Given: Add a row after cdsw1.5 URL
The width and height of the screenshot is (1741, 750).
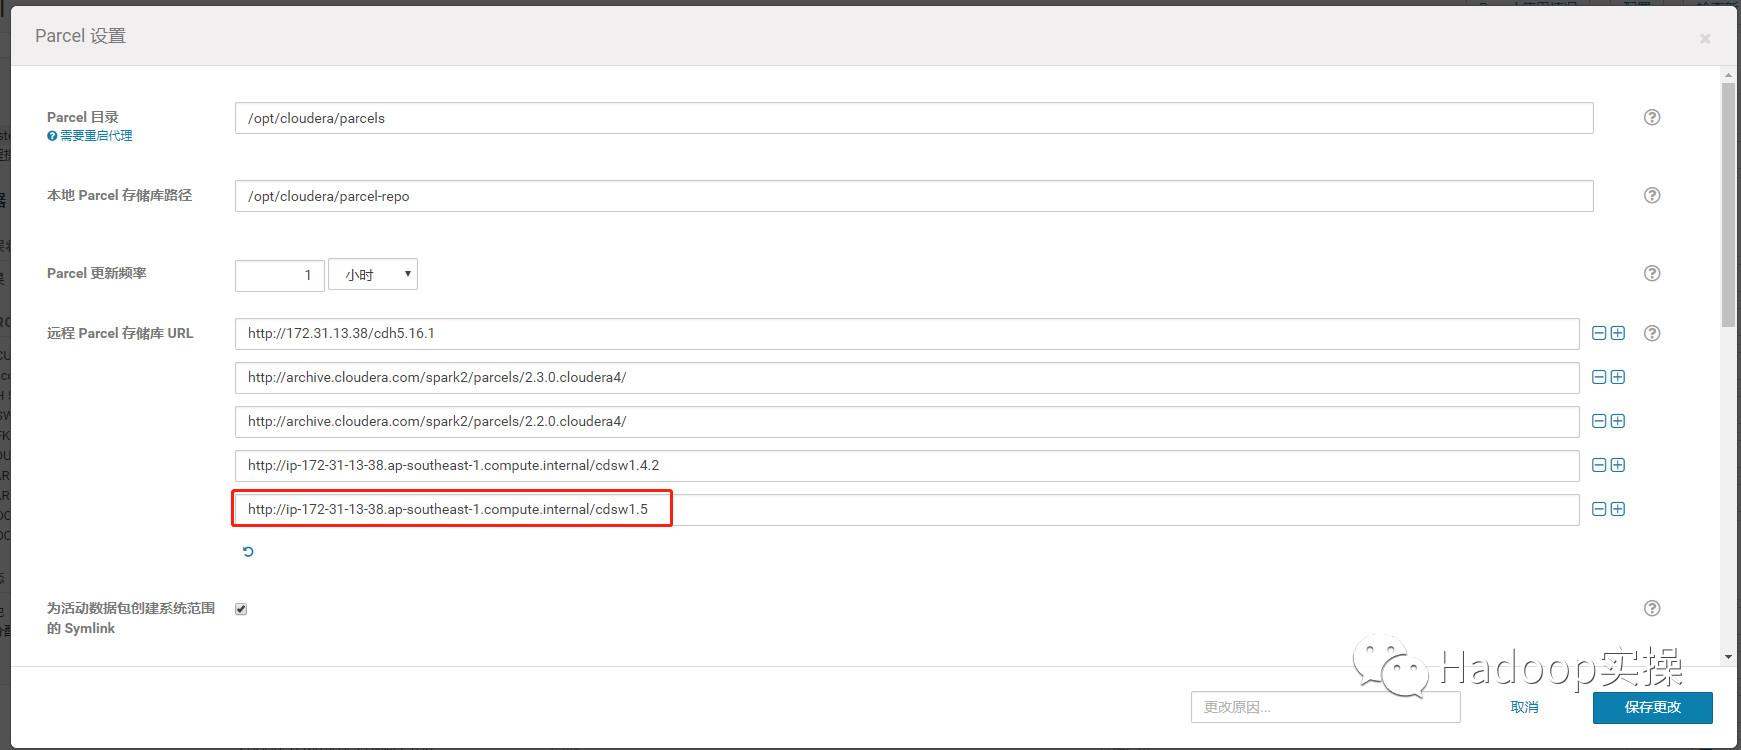Looking at the screenshot, I should [x=1618, y=509].
